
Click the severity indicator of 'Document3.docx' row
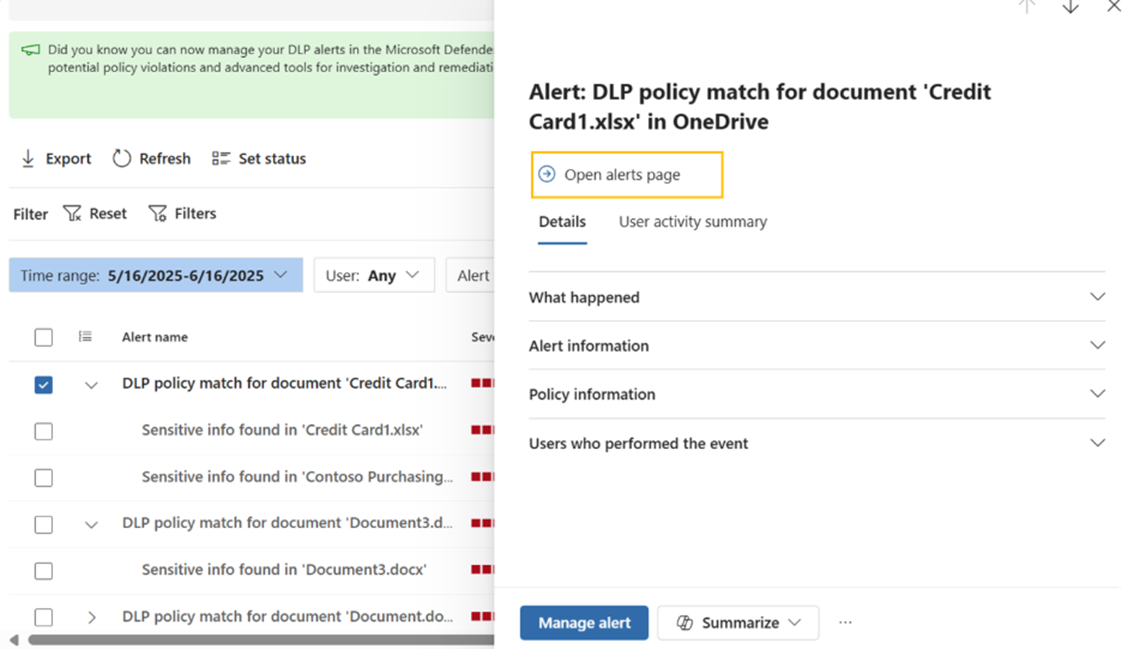(x=482, y=570)
